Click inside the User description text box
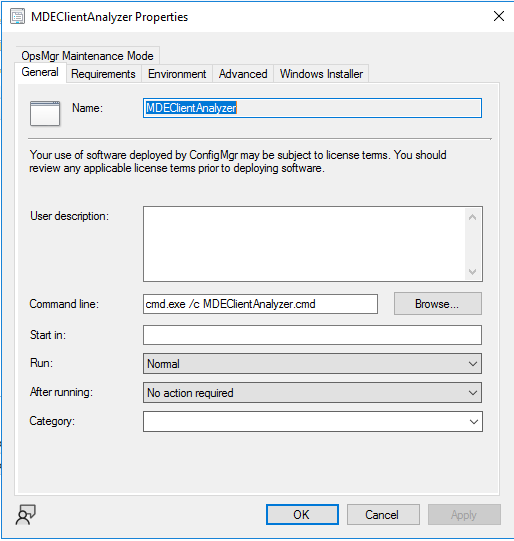Image resolution: width=514 pixels, height=541 pixels. [x=304, y=244]
